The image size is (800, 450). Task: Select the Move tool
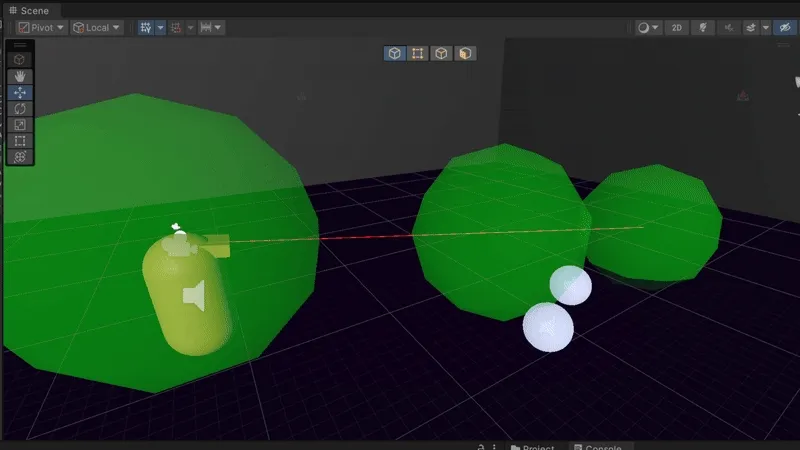(20, 92)
